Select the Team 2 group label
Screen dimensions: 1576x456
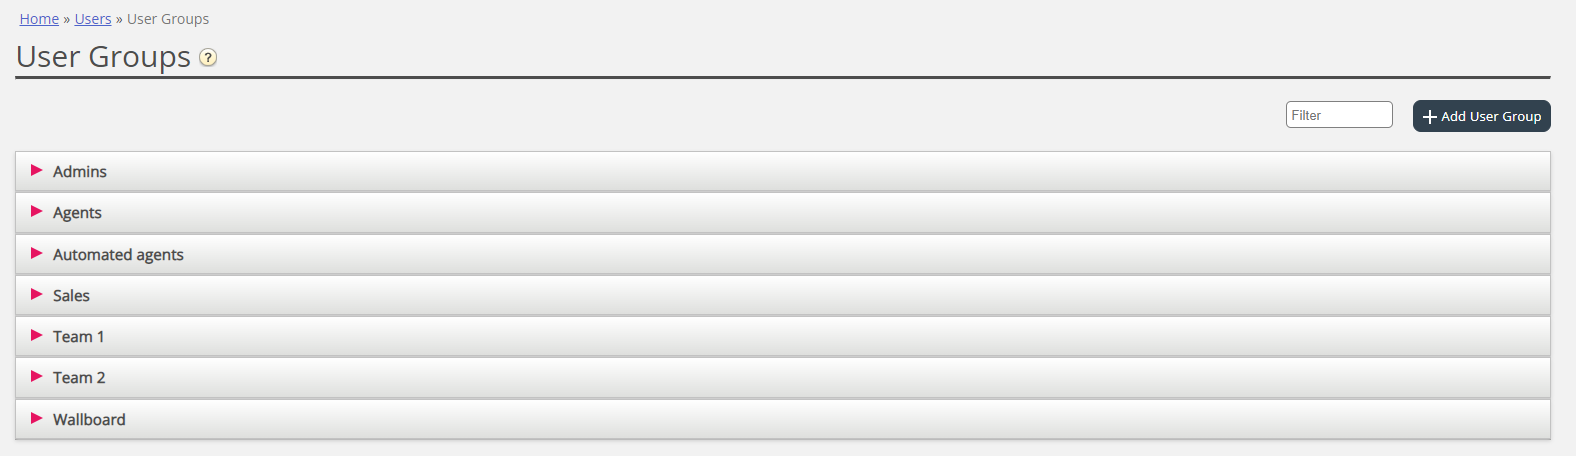(79, 378)
